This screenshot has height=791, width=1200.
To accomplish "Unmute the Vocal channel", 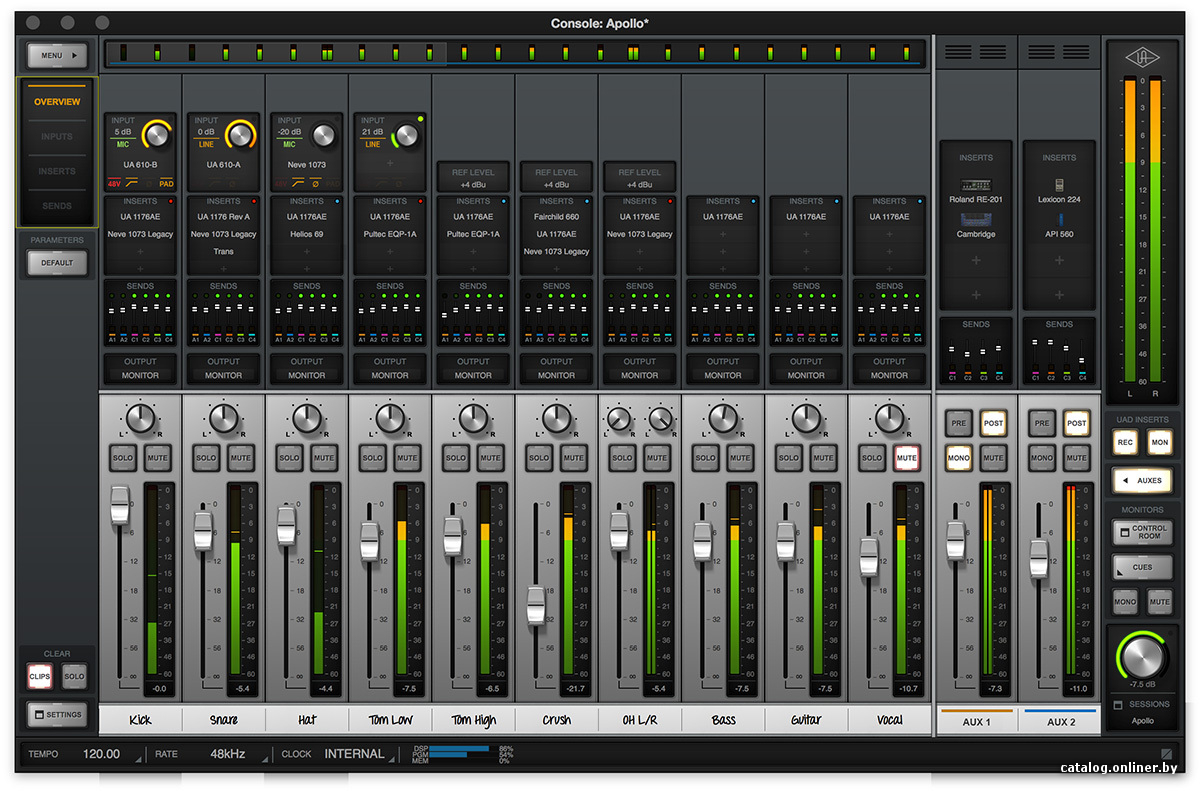I will pos(906,458).
